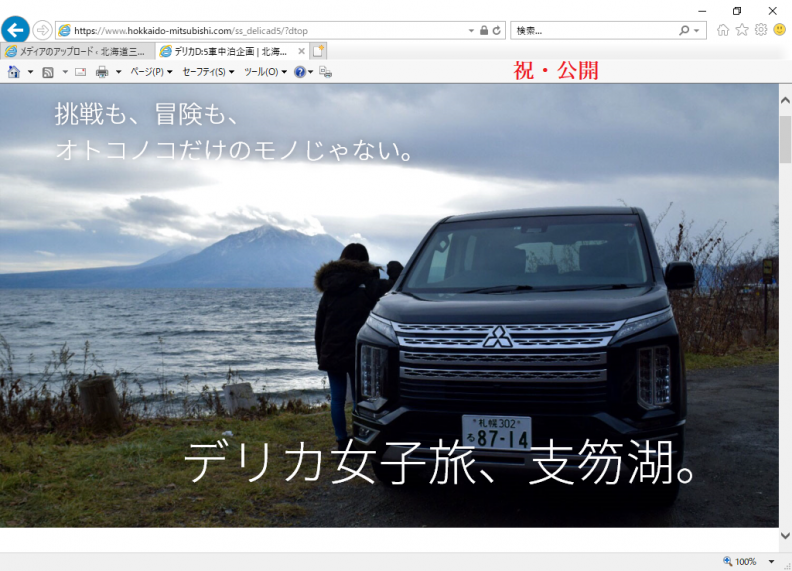The image size is (792, 571).
Task: Click the last command bar icon after Help
Action: pos(326,73)
